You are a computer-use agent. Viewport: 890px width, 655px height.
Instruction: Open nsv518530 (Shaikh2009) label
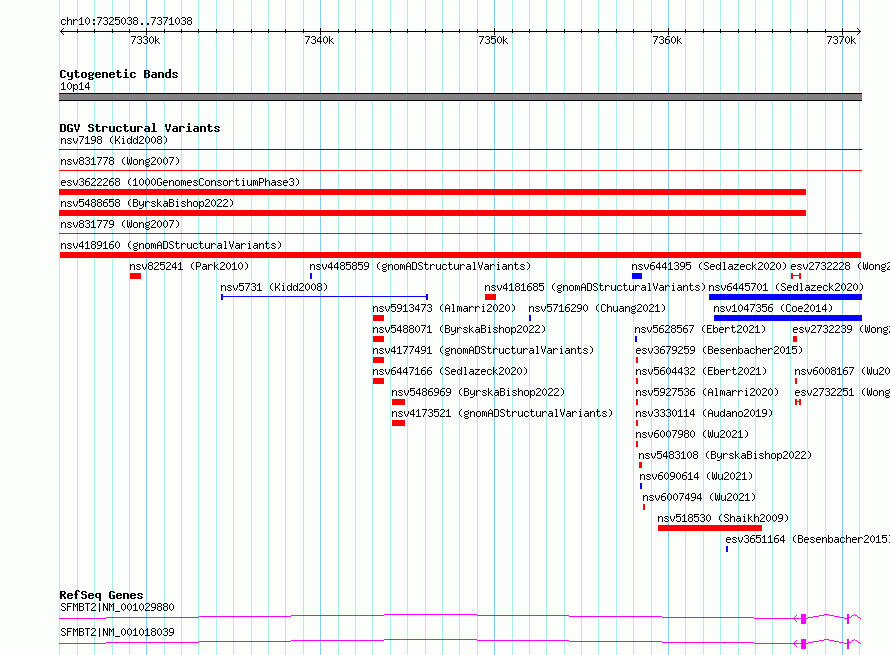(723, 518)
